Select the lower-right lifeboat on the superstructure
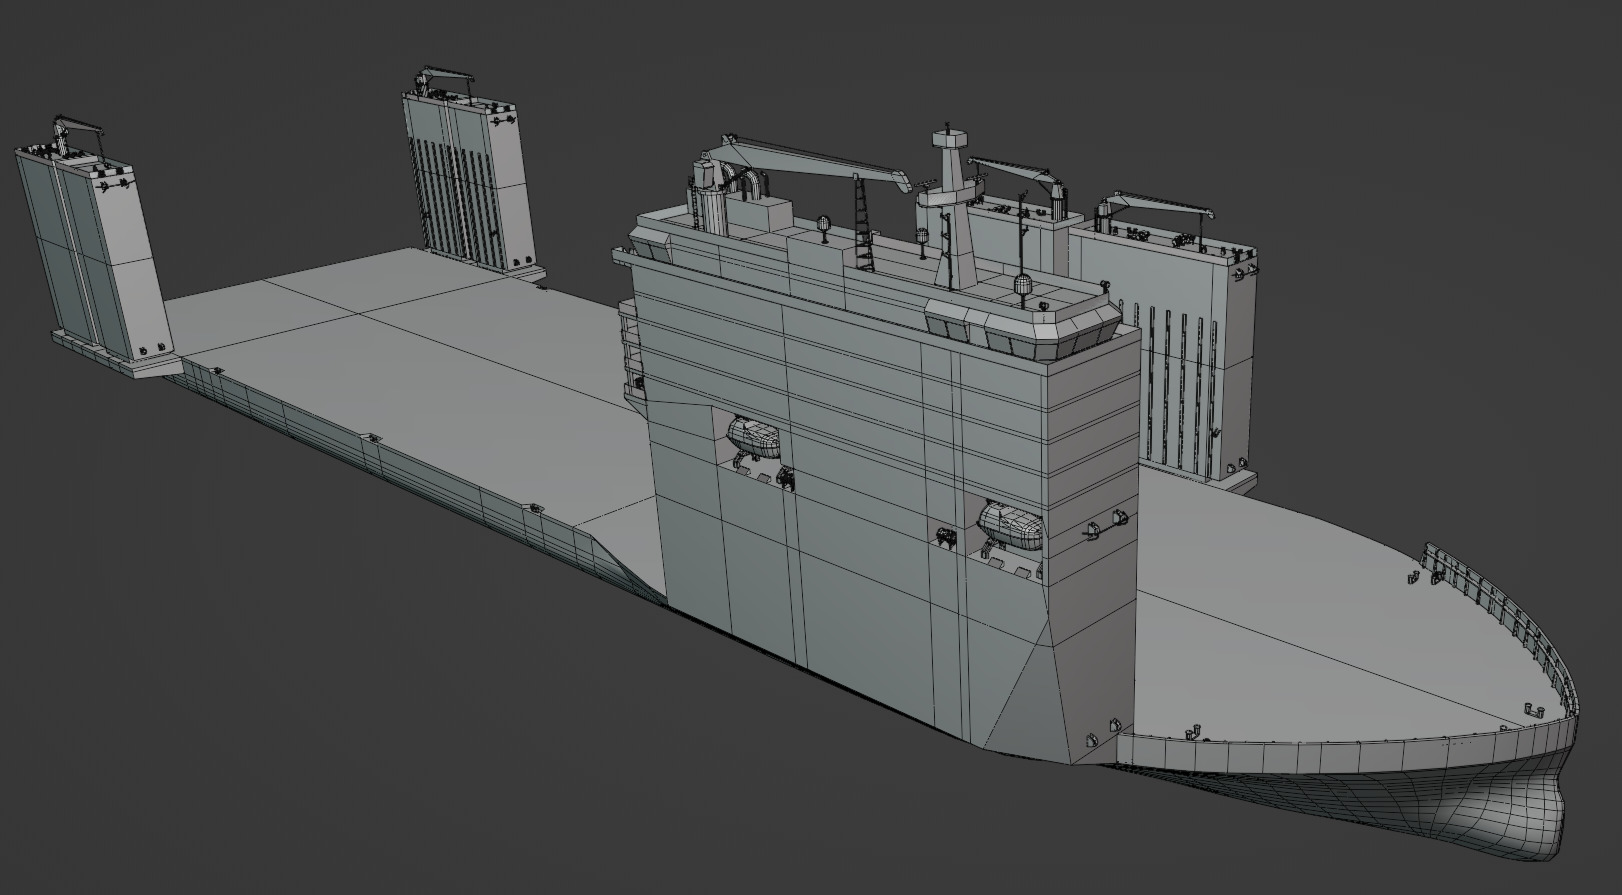The width and height of the screenshot is (1622, 895). pos(1011,524)
